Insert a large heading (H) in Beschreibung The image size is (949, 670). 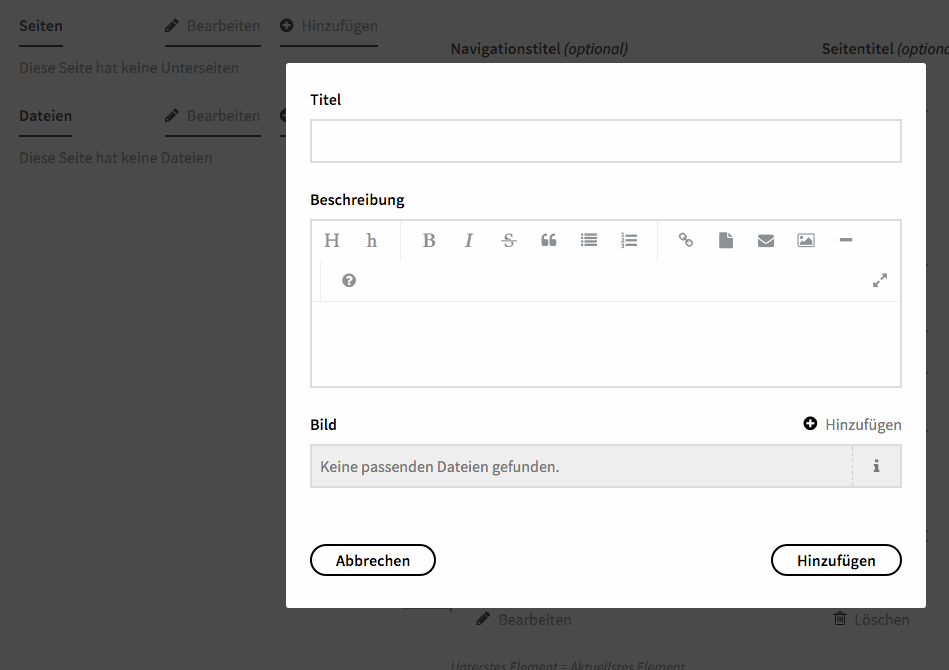332,240
